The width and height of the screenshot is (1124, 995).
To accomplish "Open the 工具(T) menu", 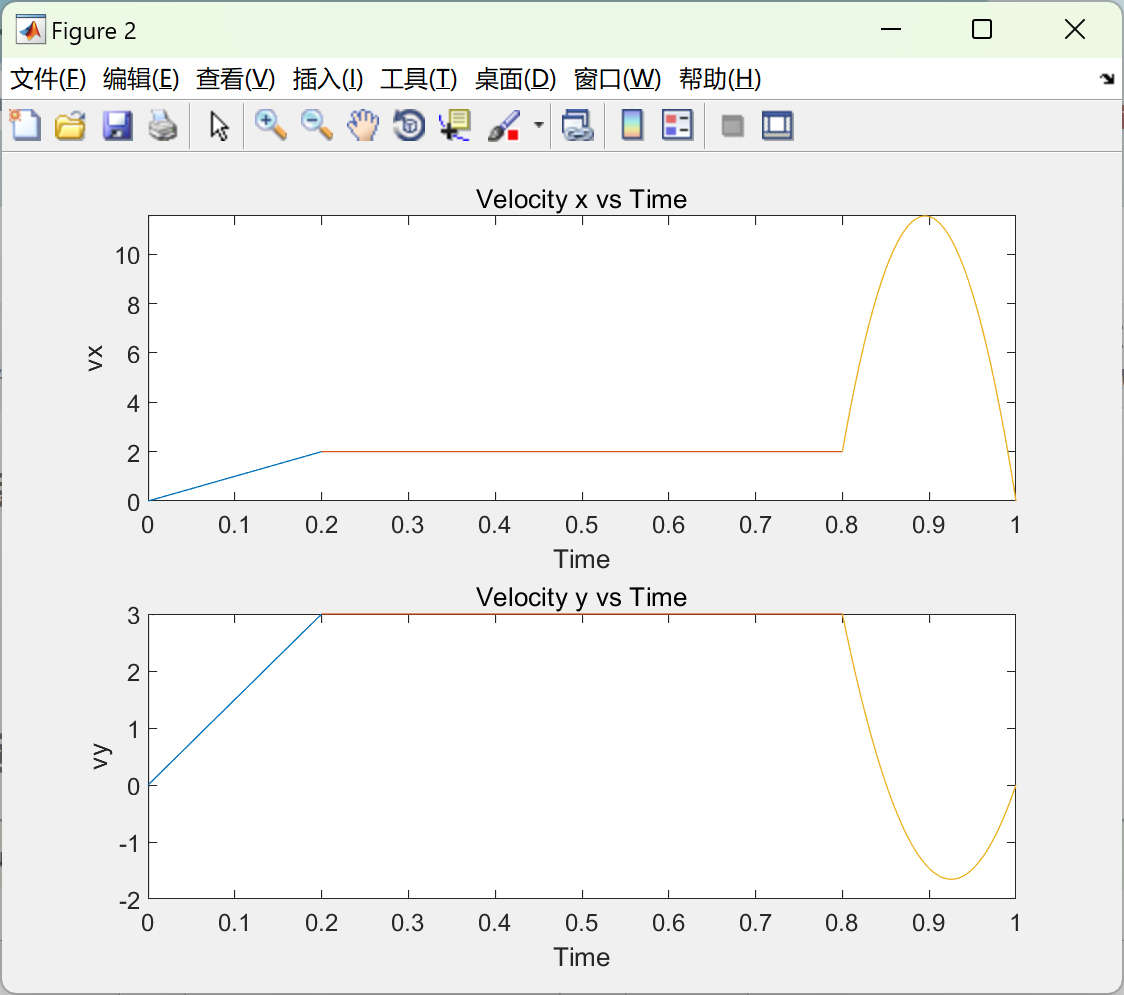I will pos(419,79).
